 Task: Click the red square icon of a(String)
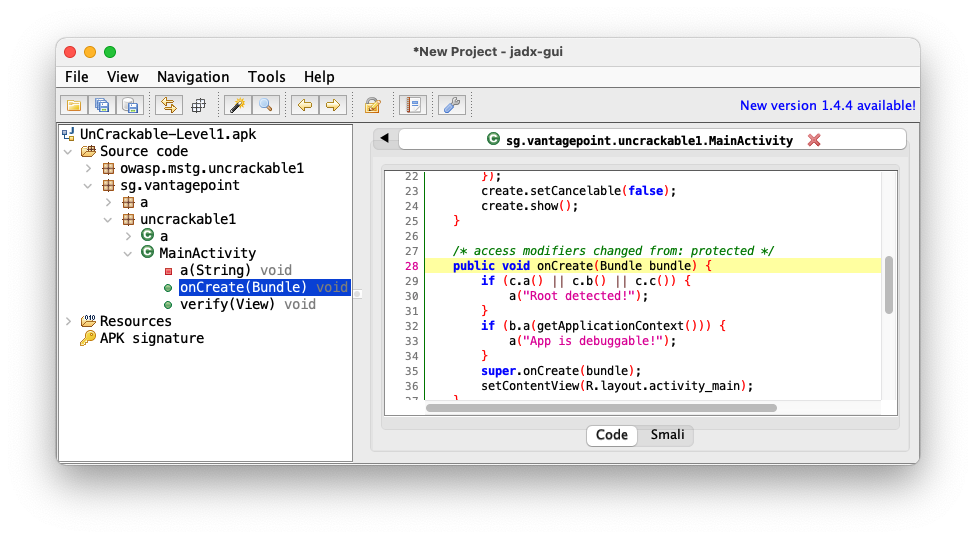(168, 271)
